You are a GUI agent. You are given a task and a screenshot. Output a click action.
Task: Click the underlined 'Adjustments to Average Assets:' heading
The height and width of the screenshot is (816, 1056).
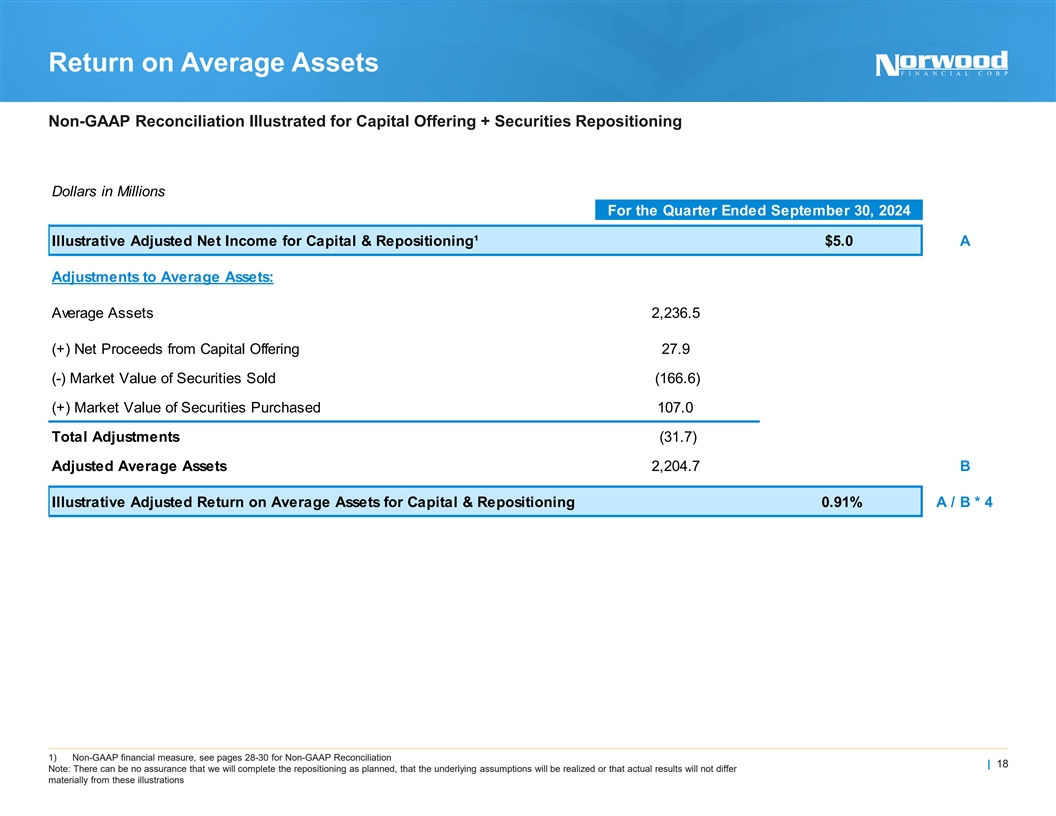click(162, 277)
